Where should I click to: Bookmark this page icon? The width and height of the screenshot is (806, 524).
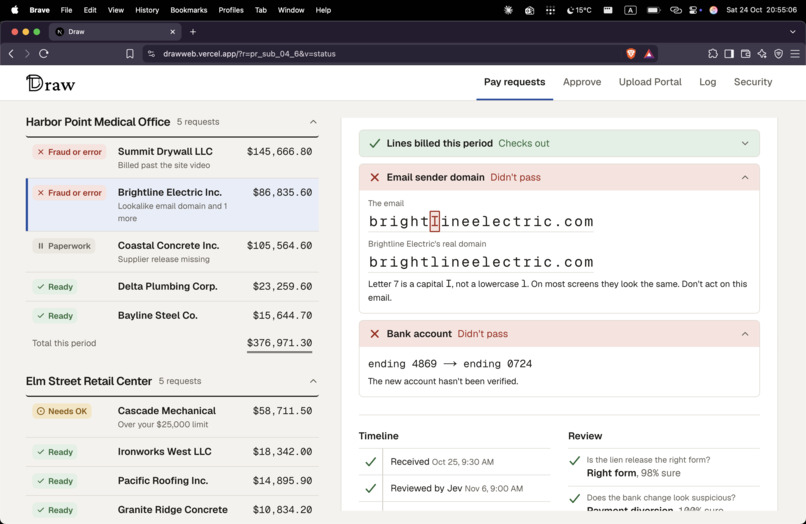tap(130, 53)
